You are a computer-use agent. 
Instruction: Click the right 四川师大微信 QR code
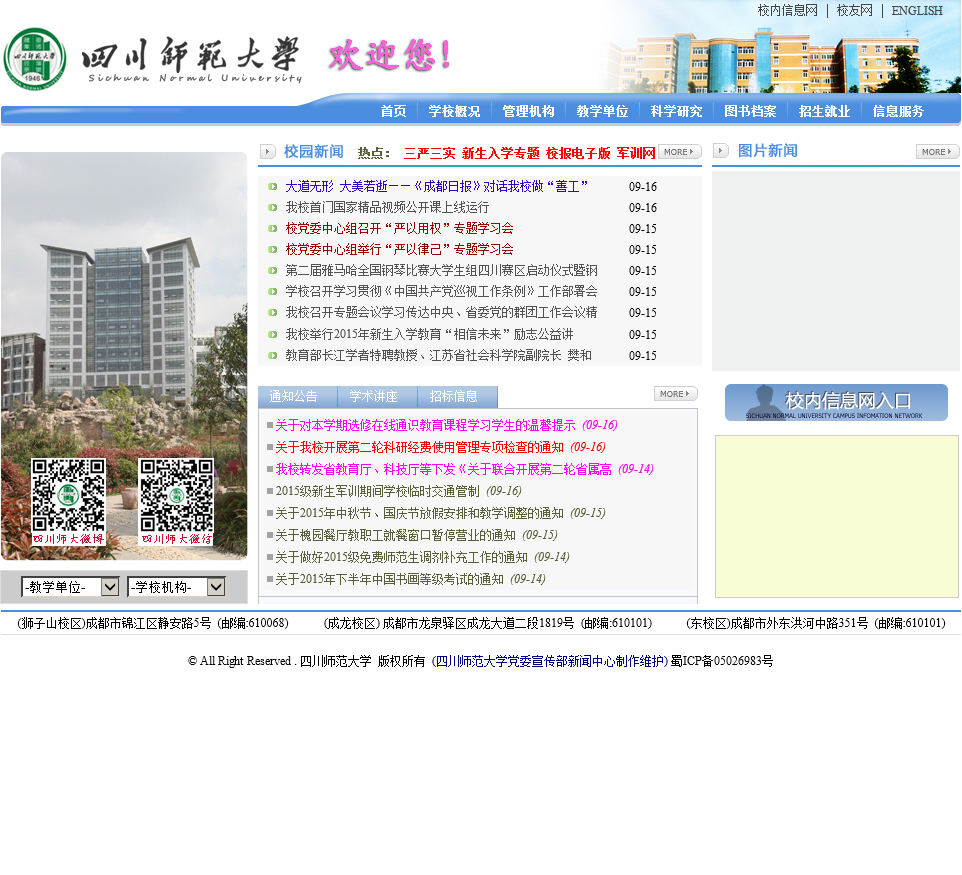click(x=177, y=501)
